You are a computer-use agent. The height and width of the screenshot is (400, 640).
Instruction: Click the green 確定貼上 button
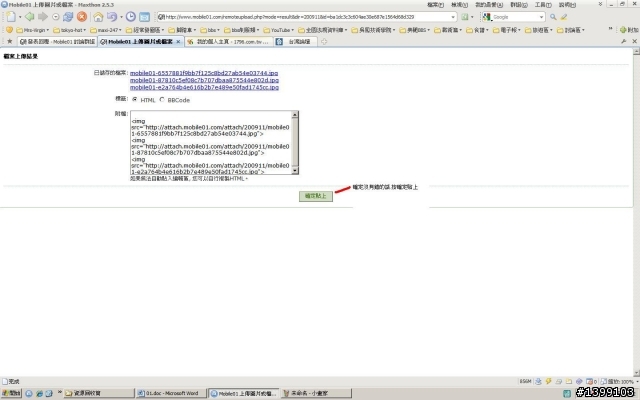click(x=316, y=196)
